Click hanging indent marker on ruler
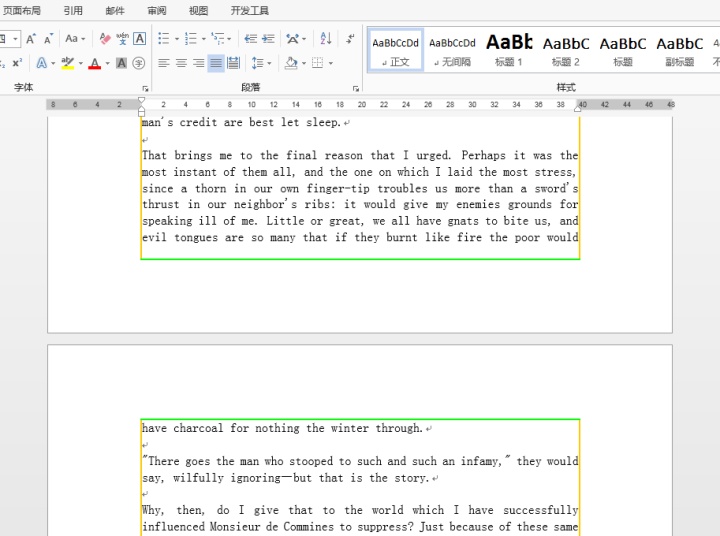The height and width of the screenshot is (536, 720). [x=141, y=108]
